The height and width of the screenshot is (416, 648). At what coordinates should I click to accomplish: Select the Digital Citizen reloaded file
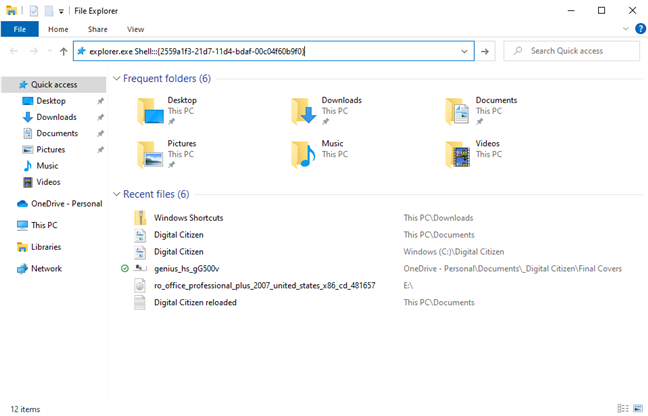click(195, 302)
